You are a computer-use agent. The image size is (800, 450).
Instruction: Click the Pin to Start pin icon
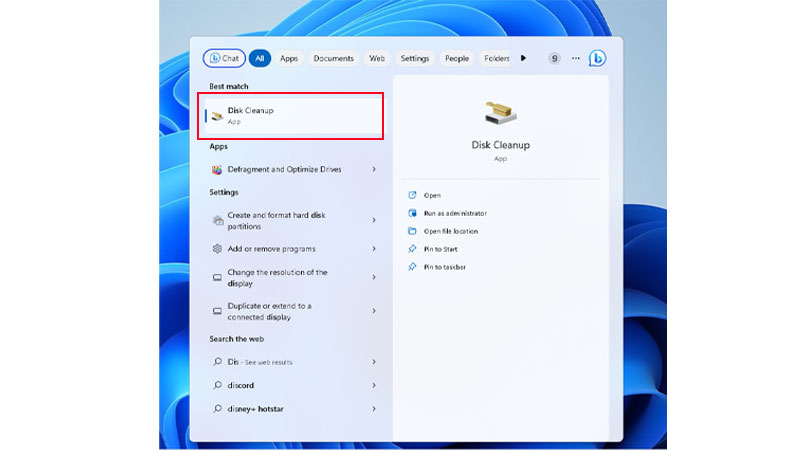click(x=412, y=249)
